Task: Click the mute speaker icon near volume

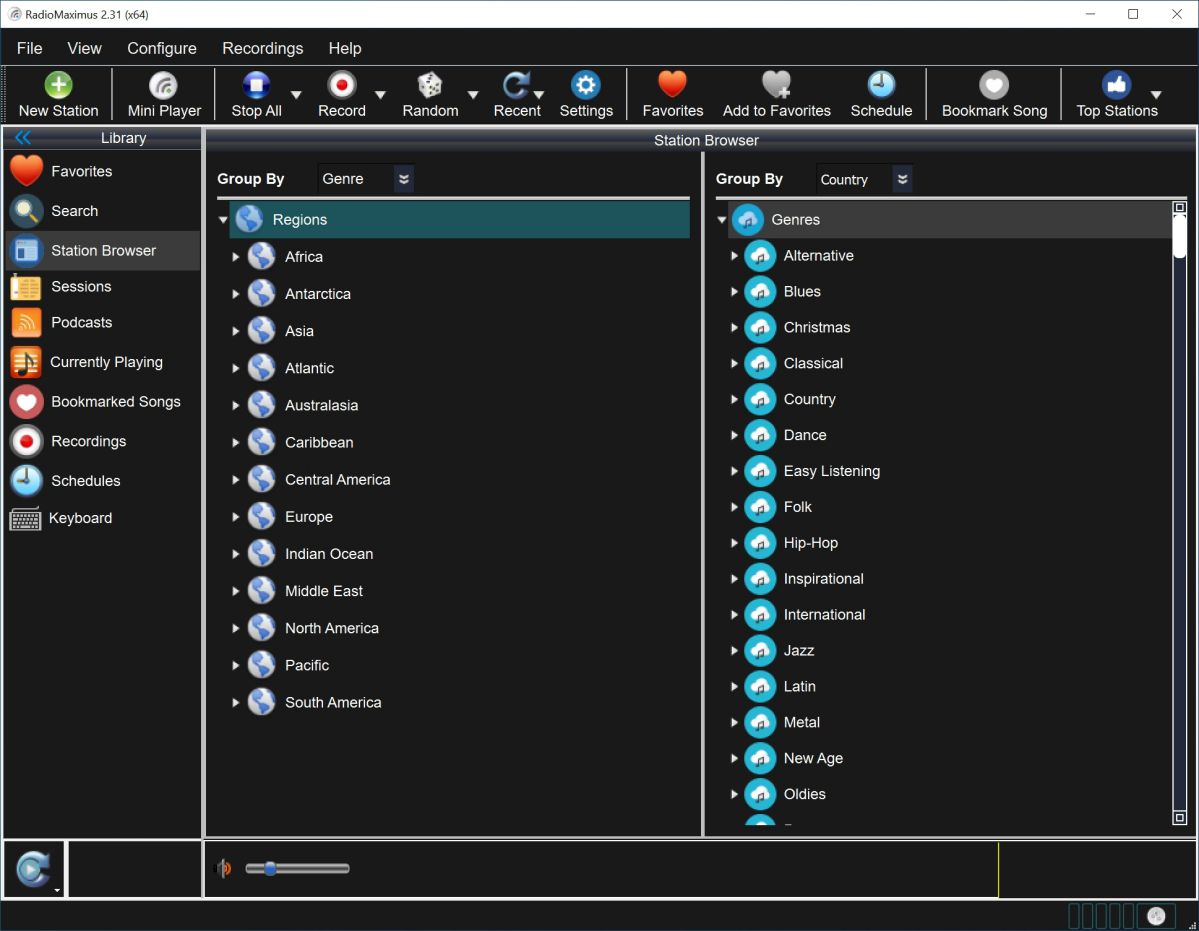Action: (x=224, y=868)
